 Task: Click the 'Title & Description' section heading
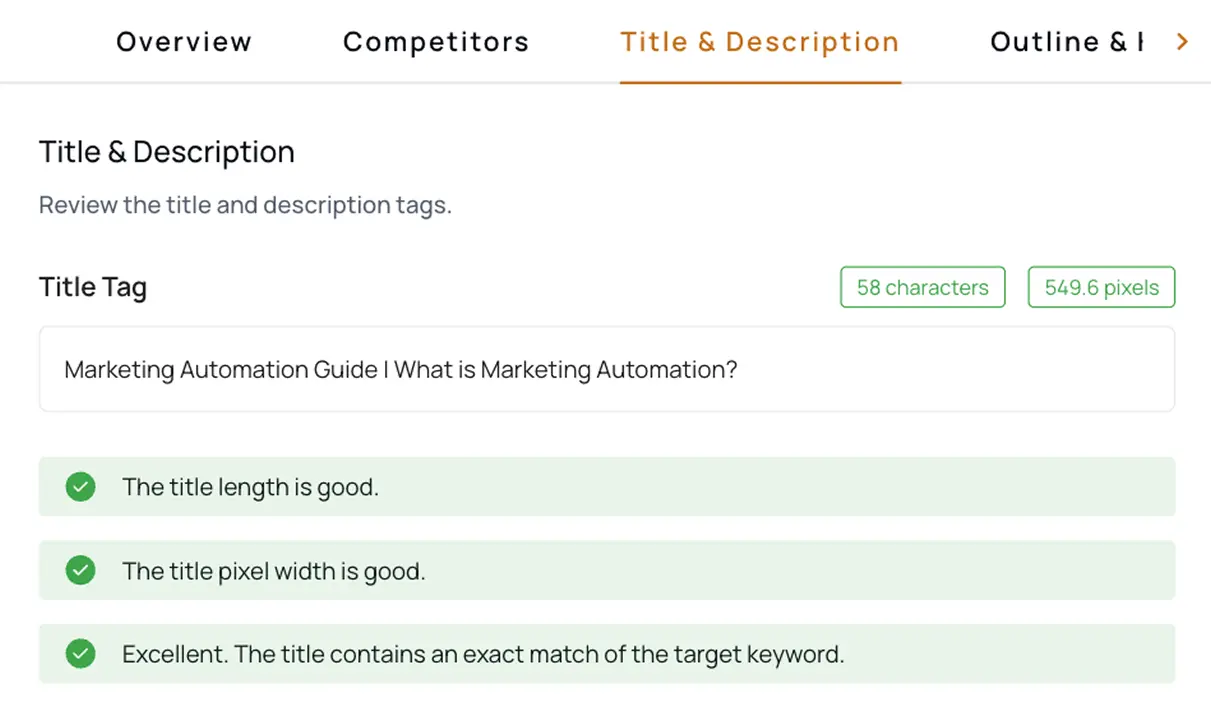[167, 152]
